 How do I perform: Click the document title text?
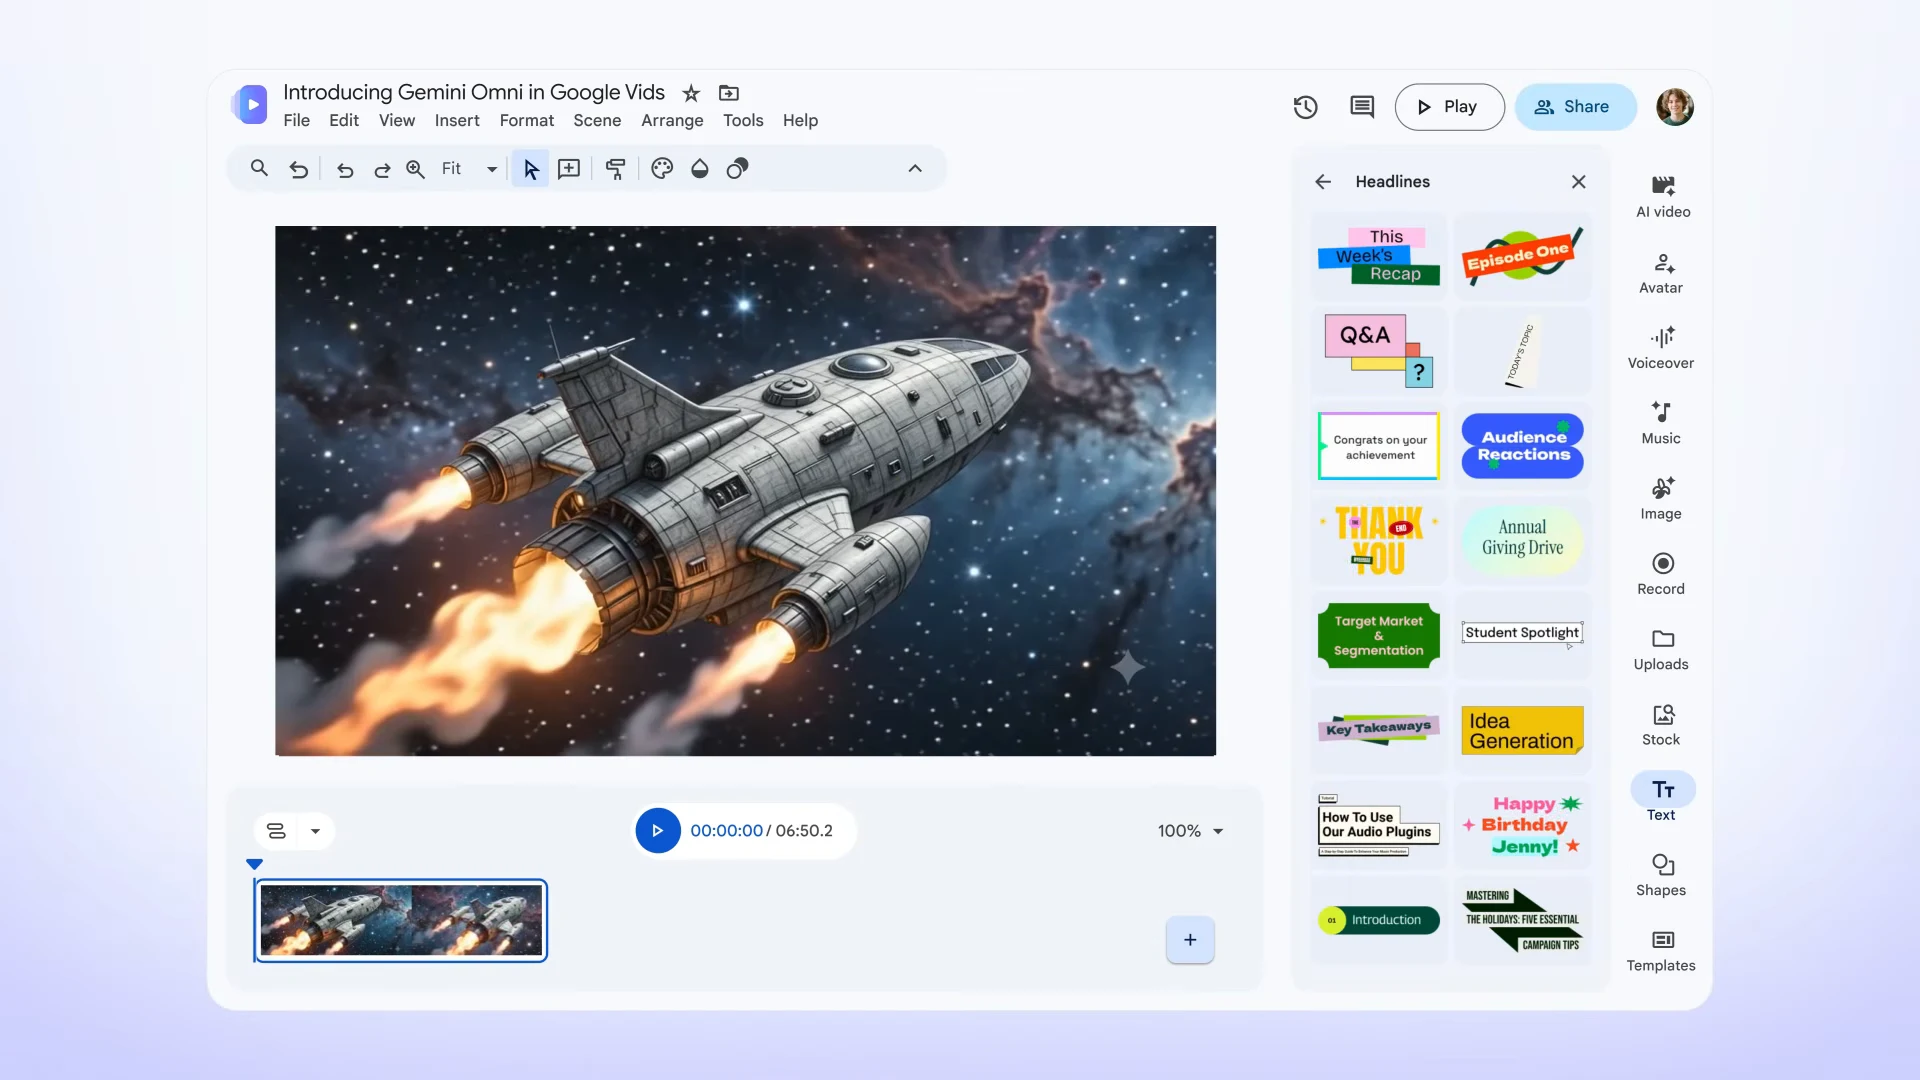[x=474, y=92]
